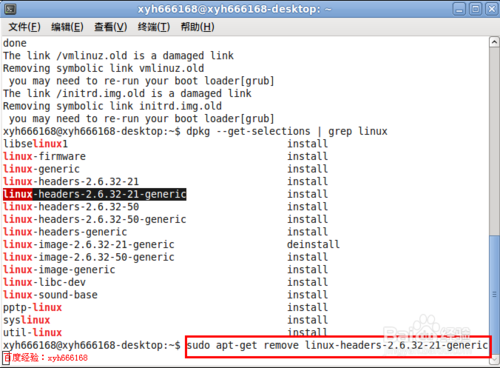Click the 'linux-headers-2.6.32-21' line
The height and width of the screenshot is (368, 500).
click(71, 182)
